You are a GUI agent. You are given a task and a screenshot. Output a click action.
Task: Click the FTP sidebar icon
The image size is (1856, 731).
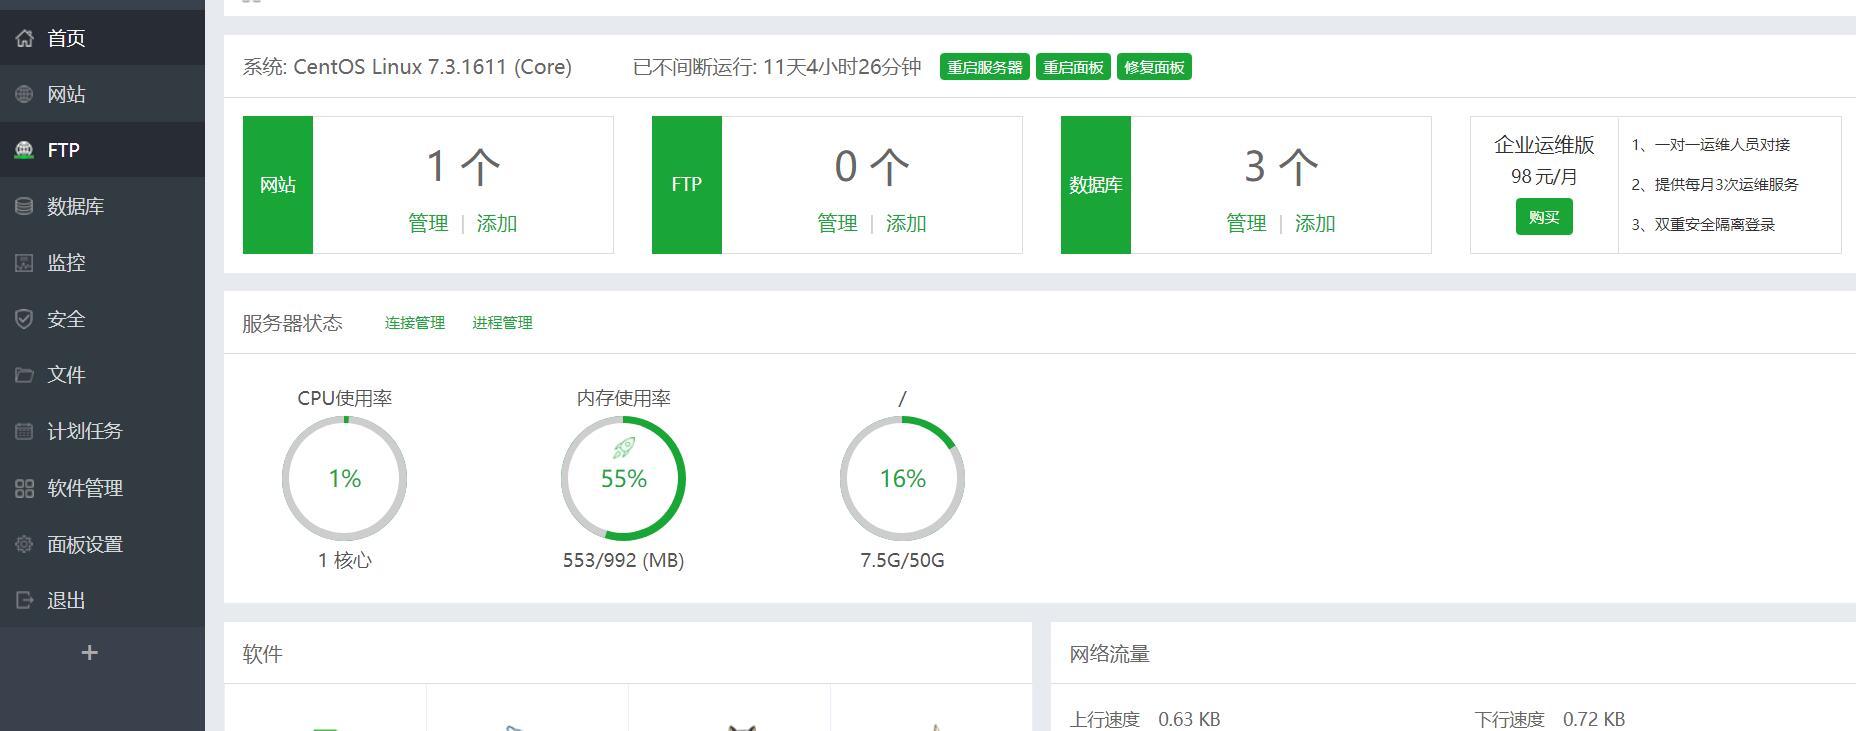25,150
